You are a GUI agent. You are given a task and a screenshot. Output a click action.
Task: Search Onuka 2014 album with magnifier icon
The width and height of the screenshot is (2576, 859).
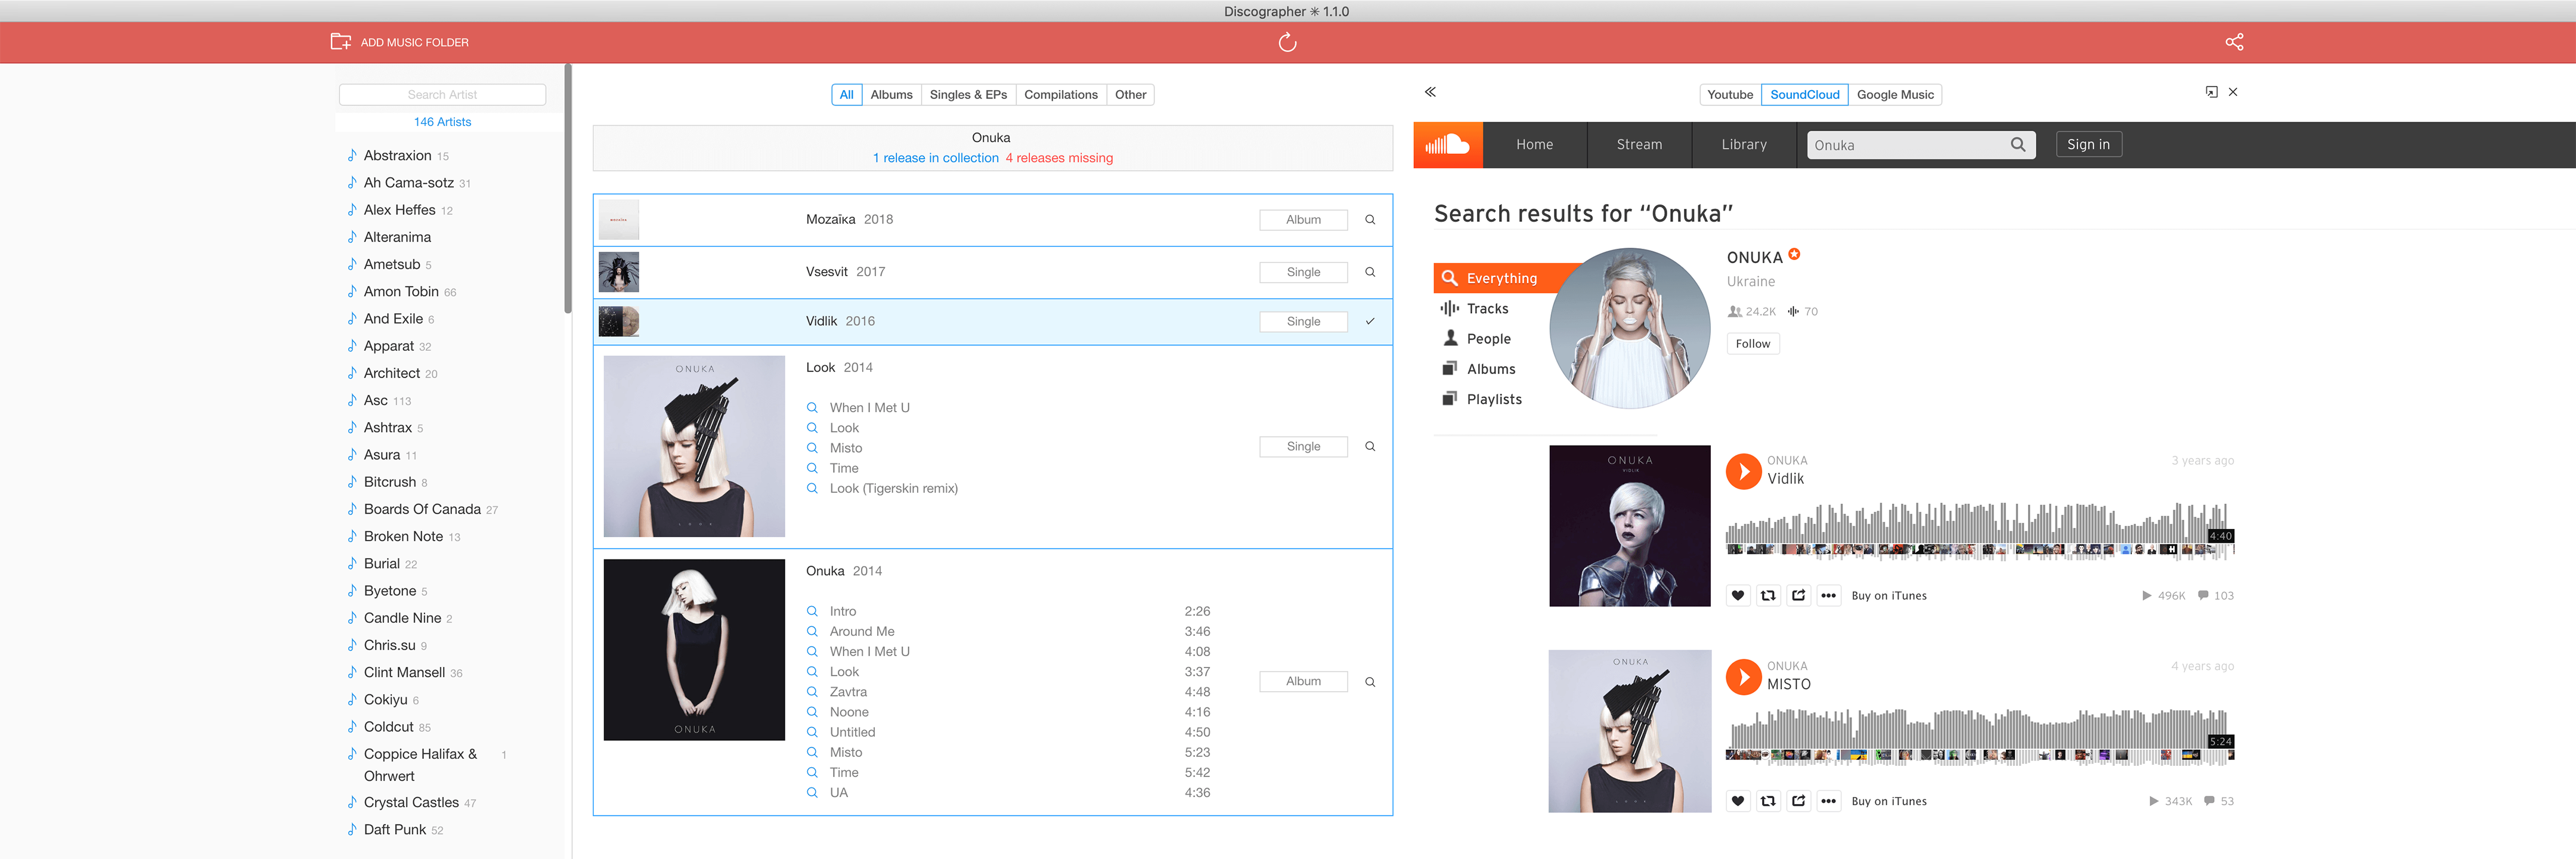click(x=1370, y=682)
